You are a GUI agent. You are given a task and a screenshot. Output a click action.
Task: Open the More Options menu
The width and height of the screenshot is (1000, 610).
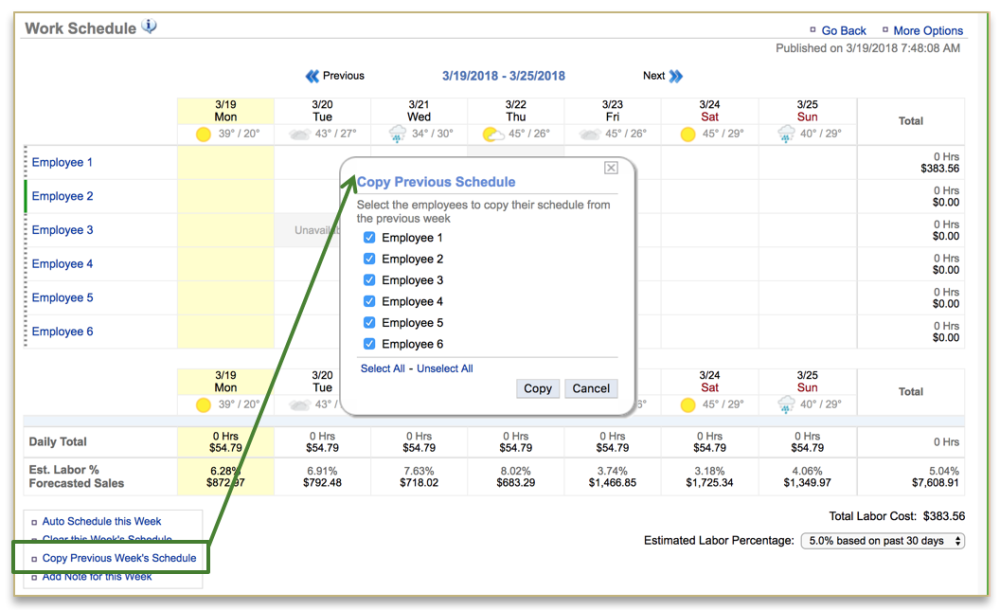tap(927, 31)
